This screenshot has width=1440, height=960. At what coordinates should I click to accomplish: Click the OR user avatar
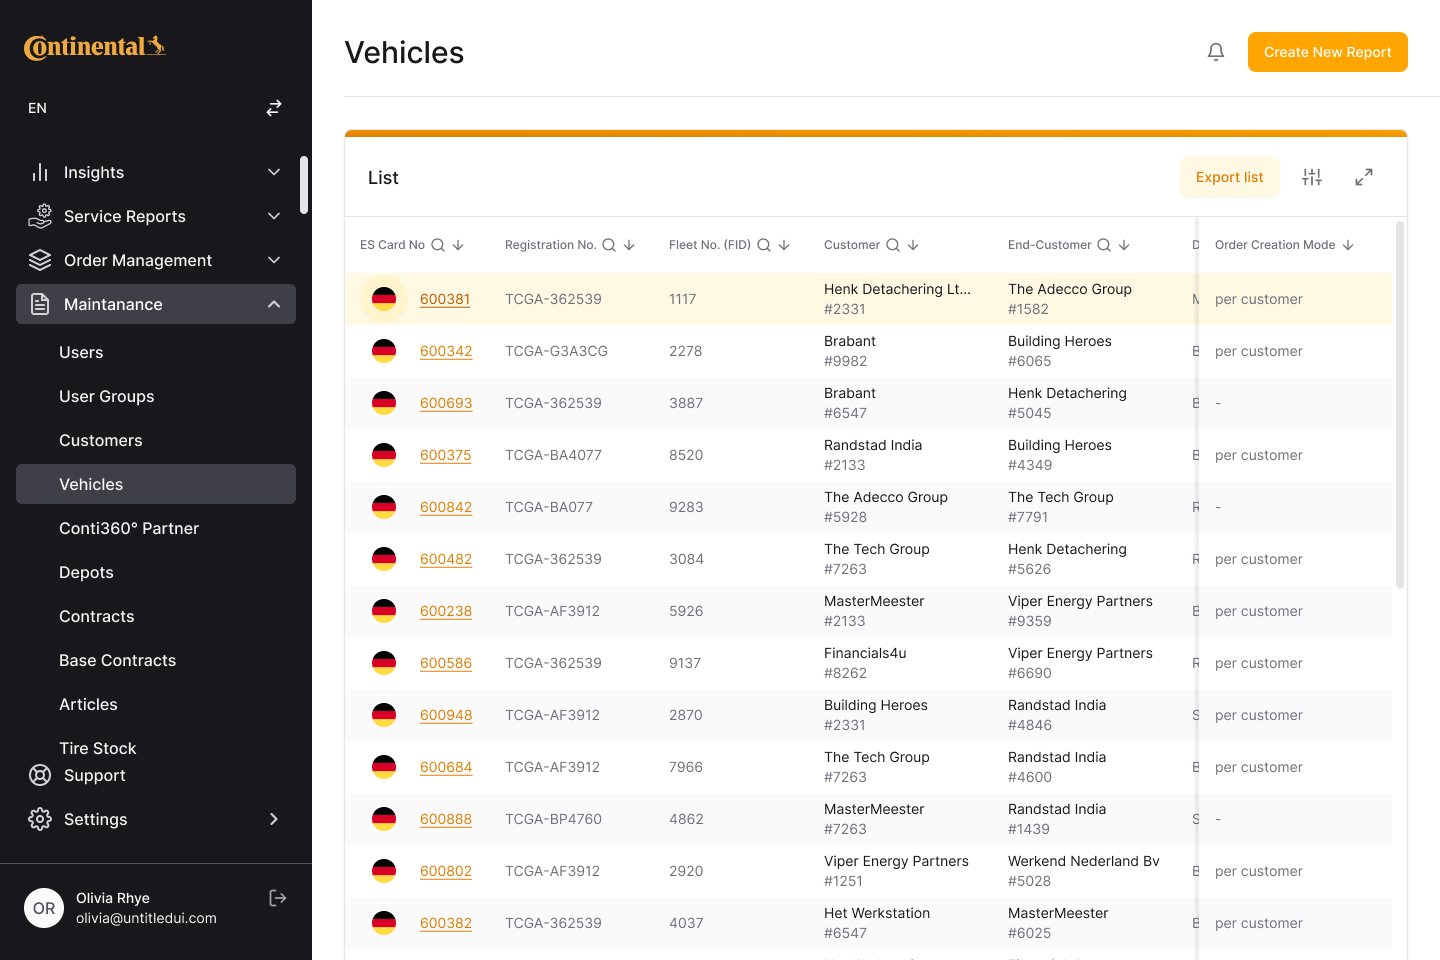(44, 908)
